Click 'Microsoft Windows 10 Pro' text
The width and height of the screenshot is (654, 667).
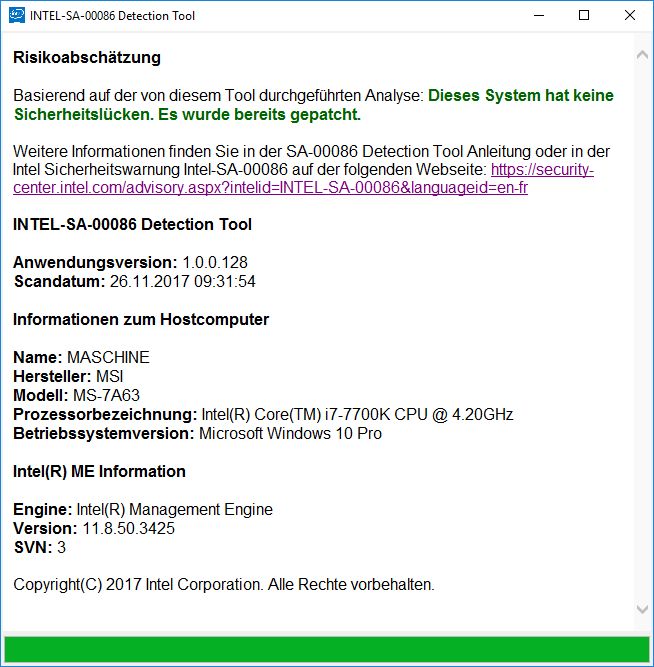click(291, 433)
